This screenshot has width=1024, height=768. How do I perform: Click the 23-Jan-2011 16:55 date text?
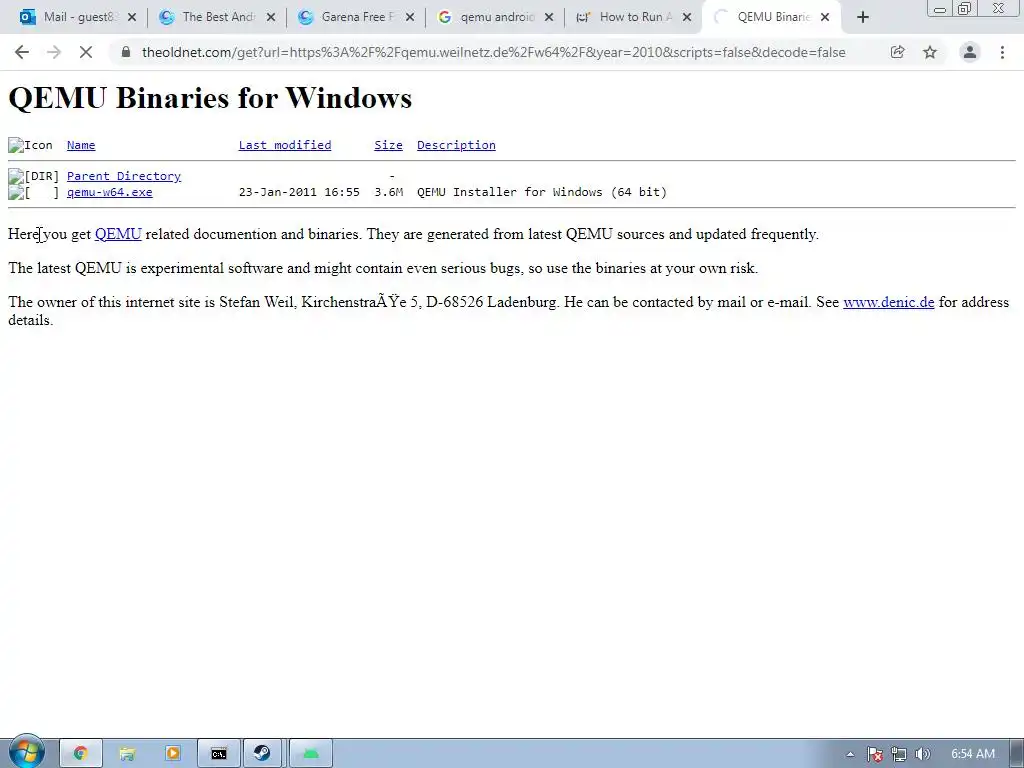point(299,192)
